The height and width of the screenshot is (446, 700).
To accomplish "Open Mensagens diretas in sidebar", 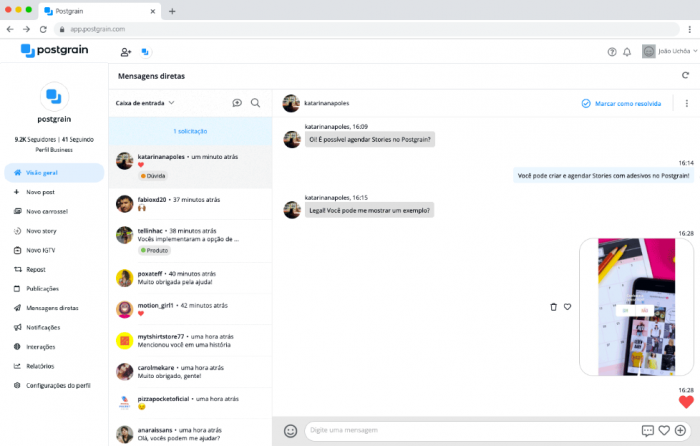I will point(46,308).
